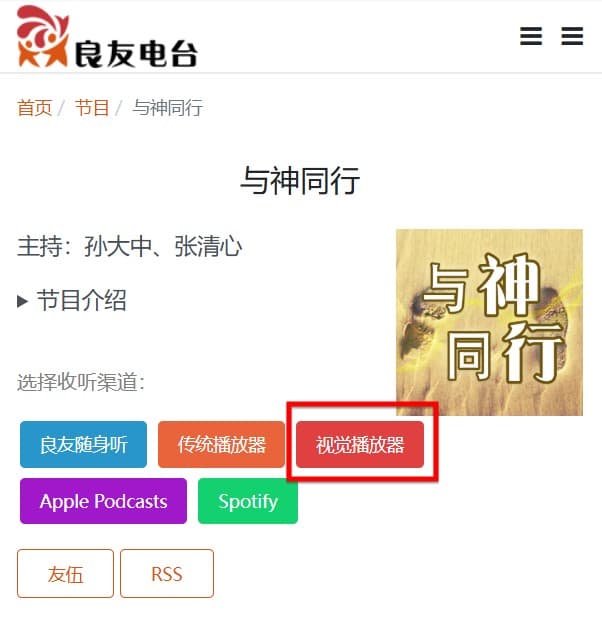This screenshot has height=625, width=602.
Task: Open 视觉播放器 highlighted button
Action: pyautogui.click(x=360, y=444)
